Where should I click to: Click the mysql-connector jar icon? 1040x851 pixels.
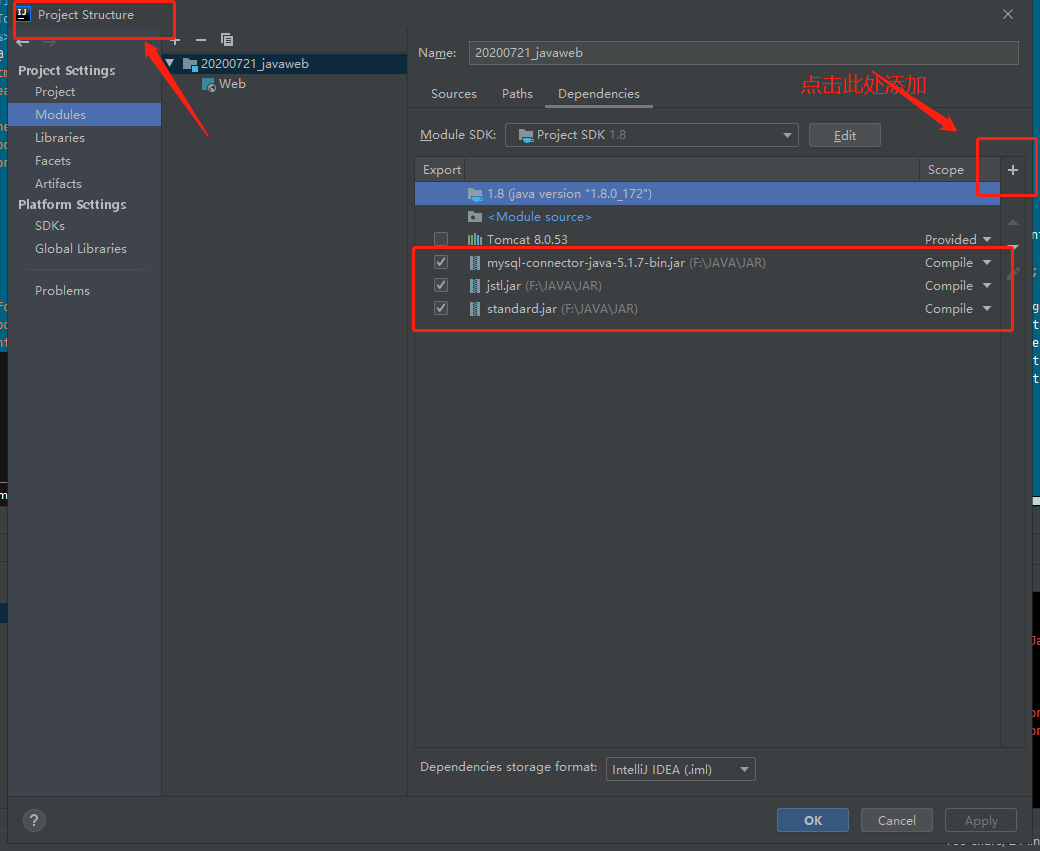475,263
